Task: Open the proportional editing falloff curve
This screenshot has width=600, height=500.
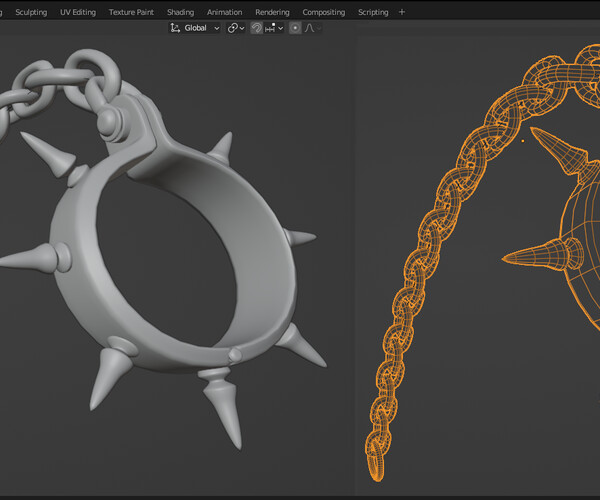Action: point(312,28)
